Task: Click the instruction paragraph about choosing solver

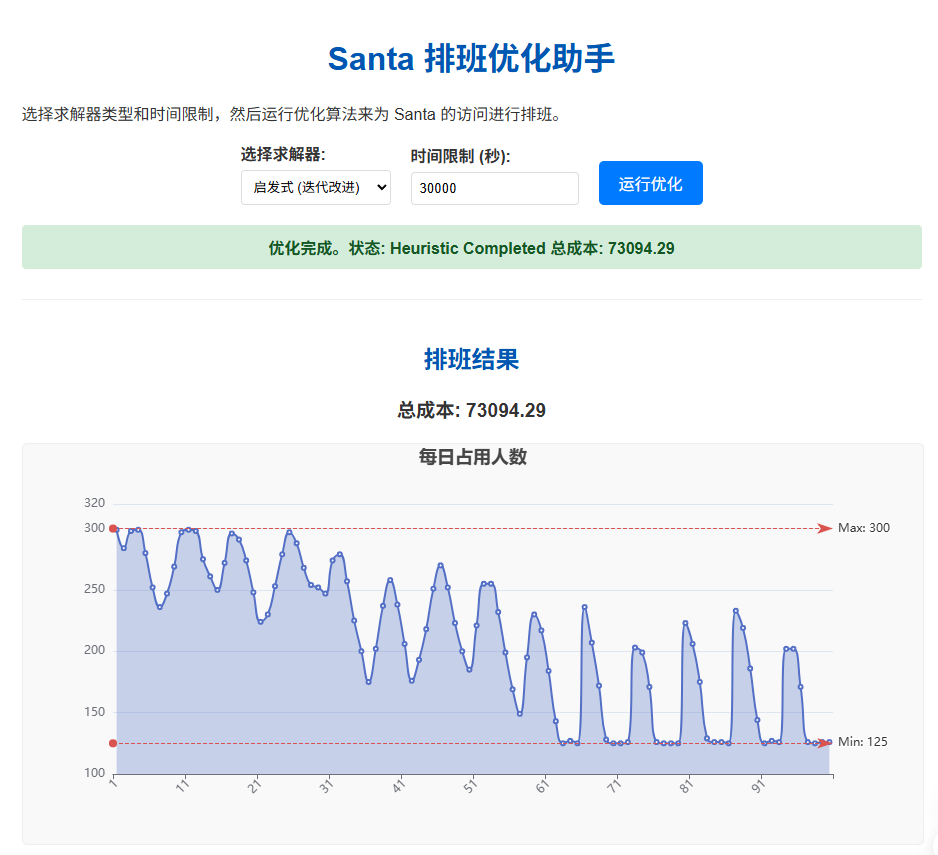Action: [x=293, y=114]
